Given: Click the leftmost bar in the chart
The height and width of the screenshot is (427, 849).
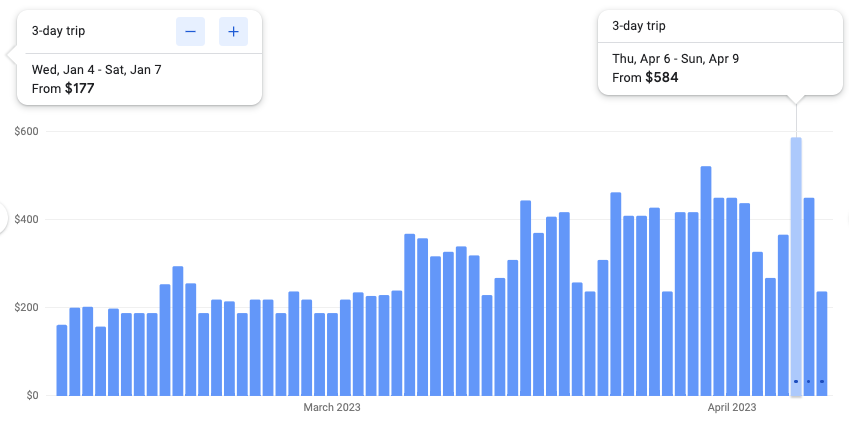Looking at the screenshot, I should click(62, 360).
